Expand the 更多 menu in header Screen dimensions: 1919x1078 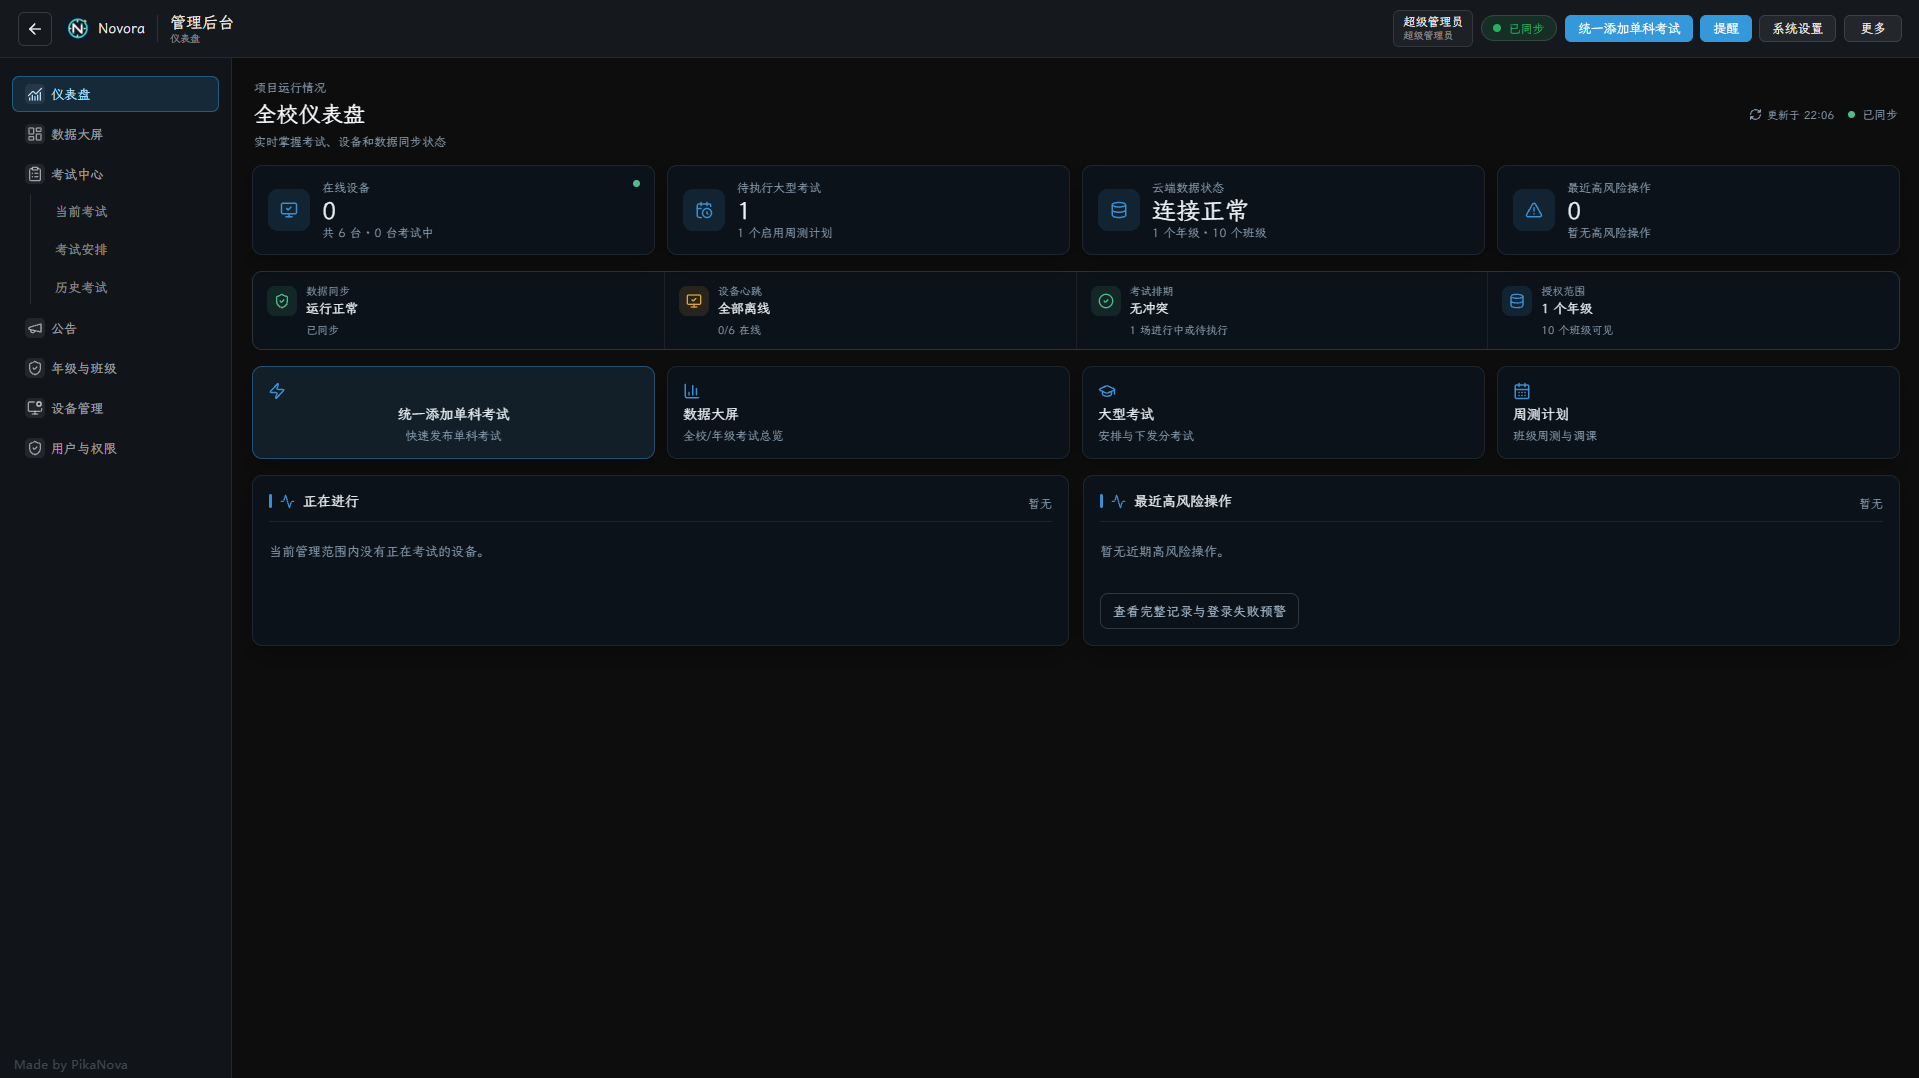[1873, 29]
